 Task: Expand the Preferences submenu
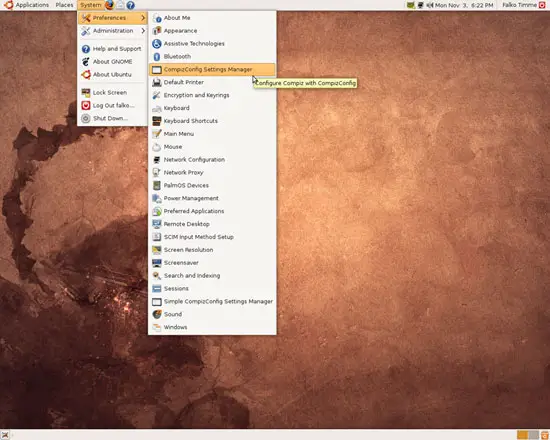pyautogui.click(x=113, y=18)
